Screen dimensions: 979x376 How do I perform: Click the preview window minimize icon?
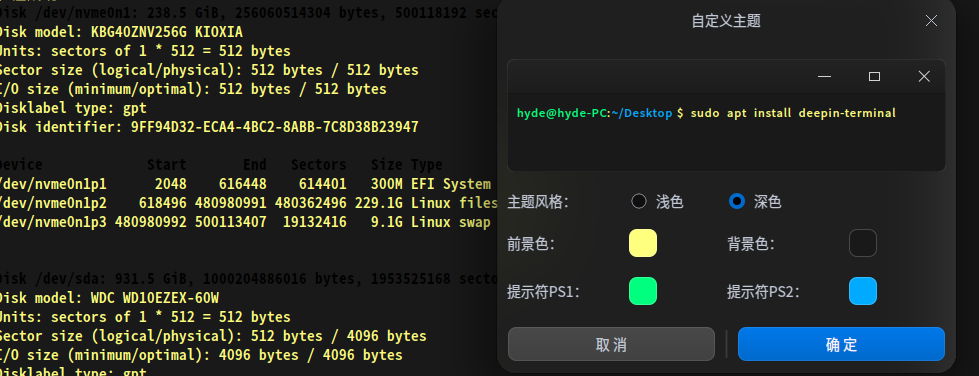click(x=824, y=77)
